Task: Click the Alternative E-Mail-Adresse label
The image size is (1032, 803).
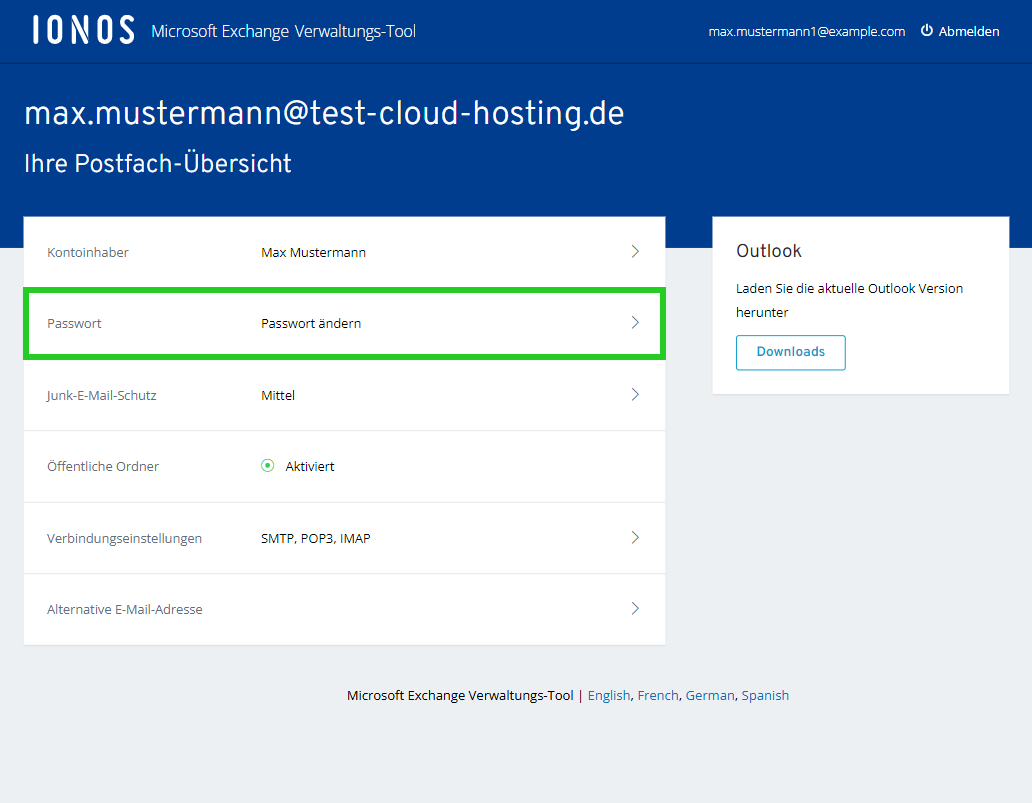Action: coord(124,609)
